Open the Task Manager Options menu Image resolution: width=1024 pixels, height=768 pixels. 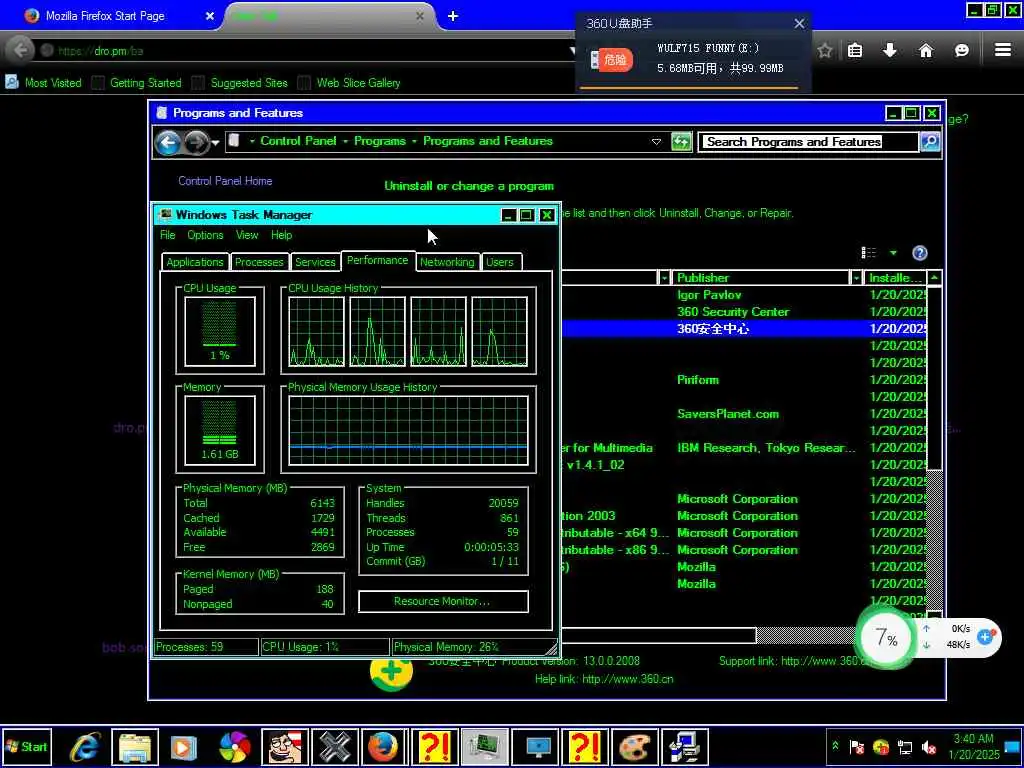click(x=205, y=235)
